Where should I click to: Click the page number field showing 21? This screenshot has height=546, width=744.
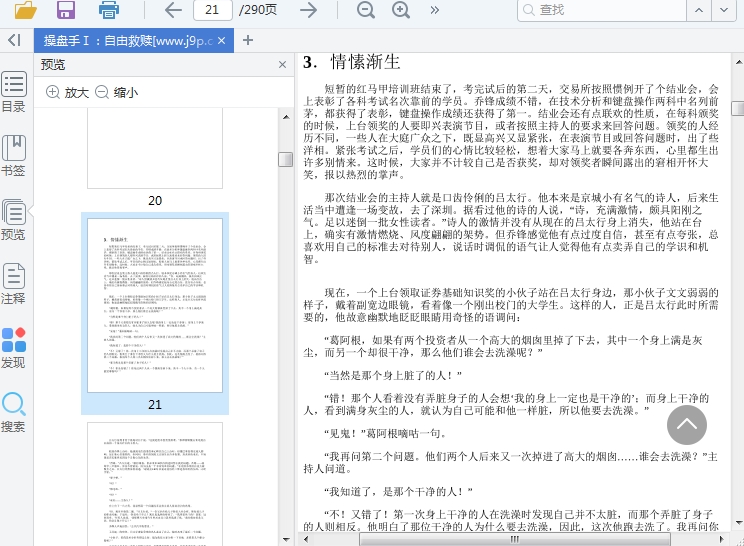213,10
